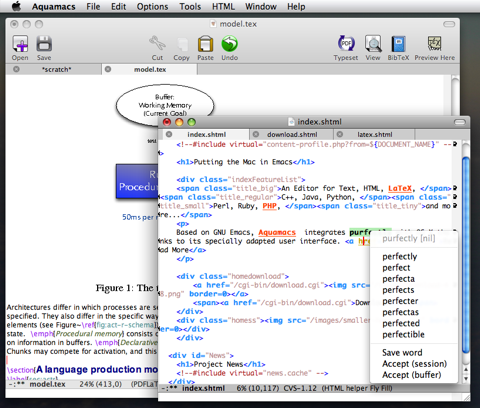Click the underlined word Aquamacs in the editor
This screenshot has width=480, height=408.
[x=277, y=232]
